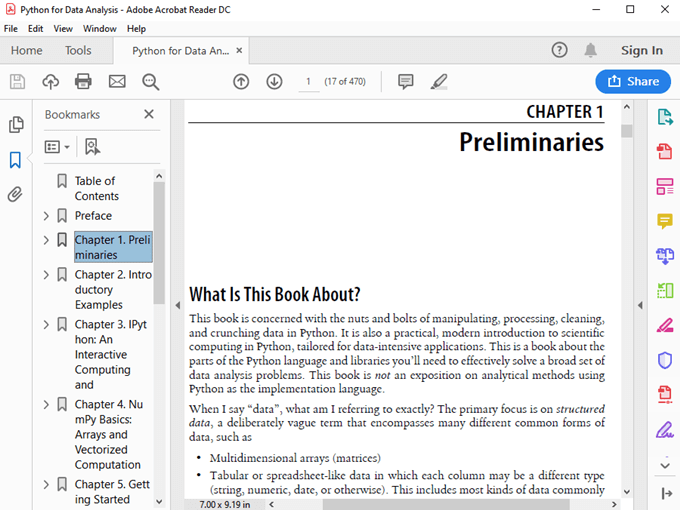Open the Edit menu
Image resolution: width=680 pixels, height=510 pixels.
click(36, 29)
